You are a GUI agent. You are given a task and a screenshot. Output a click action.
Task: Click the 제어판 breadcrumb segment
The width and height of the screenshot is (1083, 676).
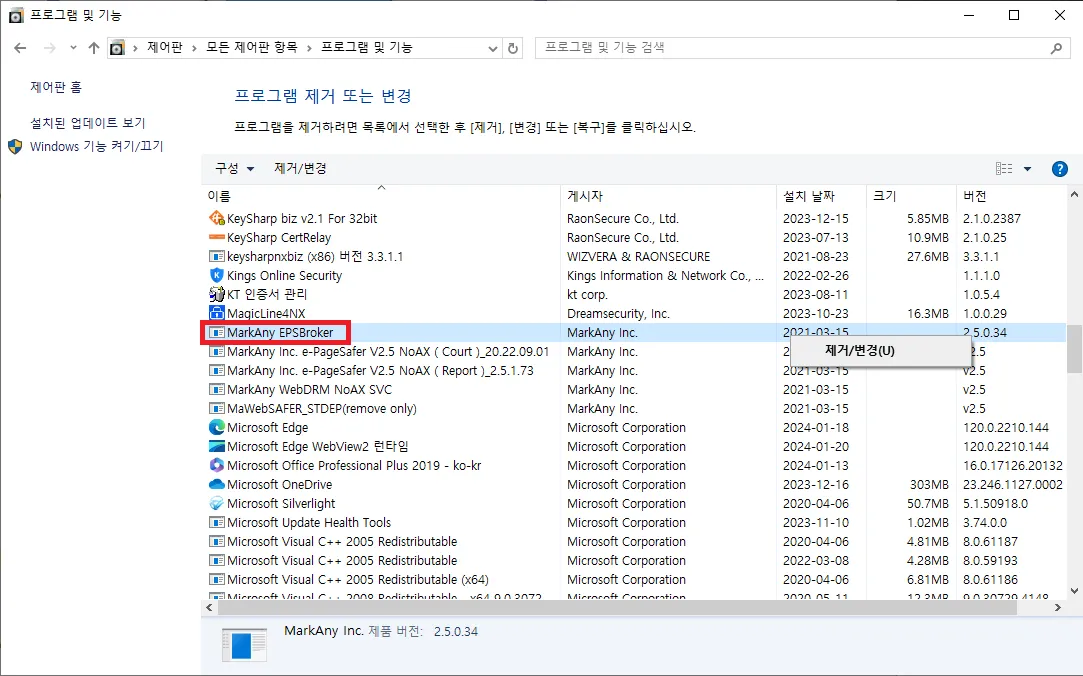click(165, 48)
